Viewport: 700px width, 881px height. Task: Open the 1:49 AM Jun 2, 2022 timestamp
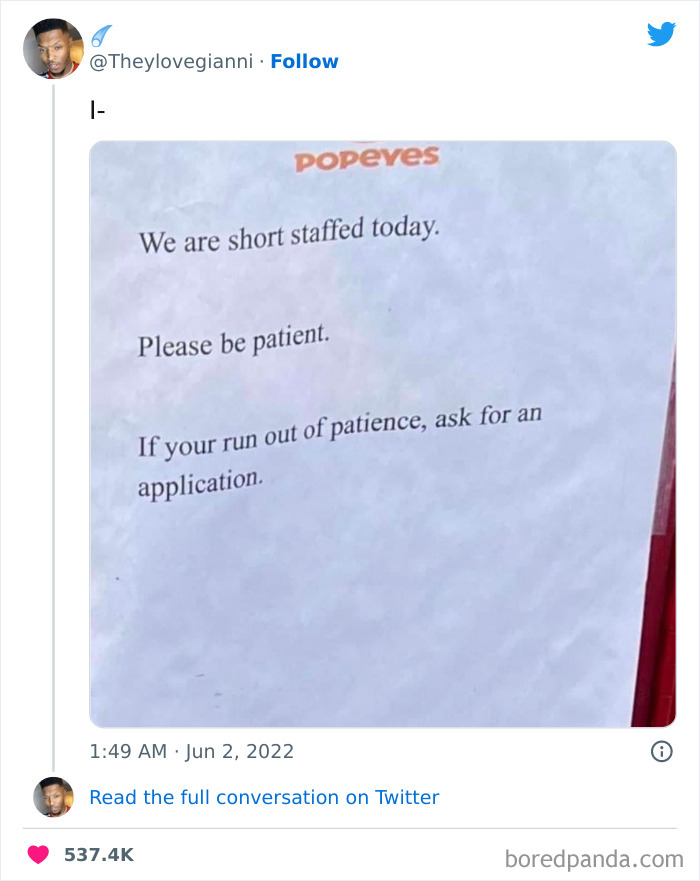tap(192, 751)
